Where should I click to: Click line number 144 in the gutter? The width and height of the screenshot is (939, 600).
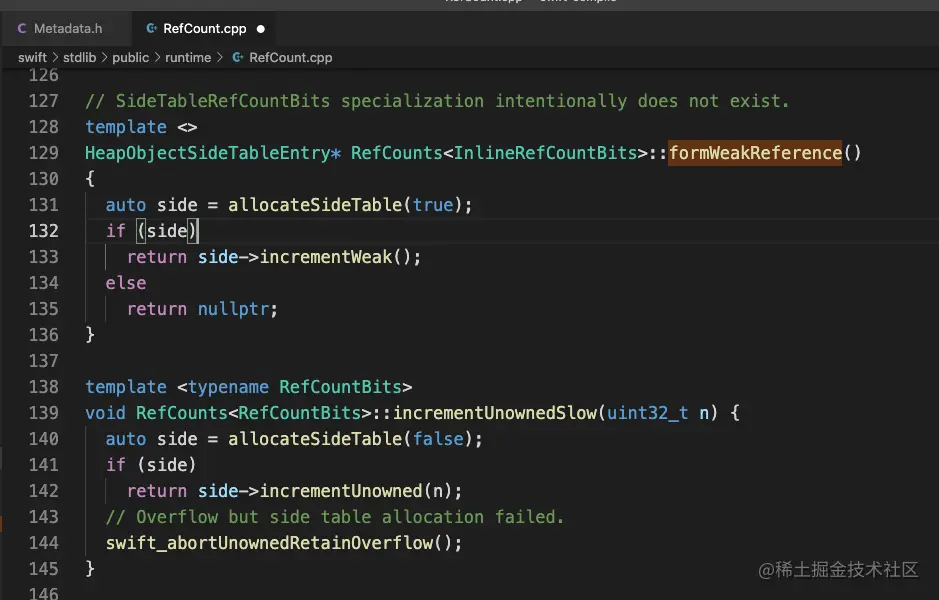click(x=44, y=543)
